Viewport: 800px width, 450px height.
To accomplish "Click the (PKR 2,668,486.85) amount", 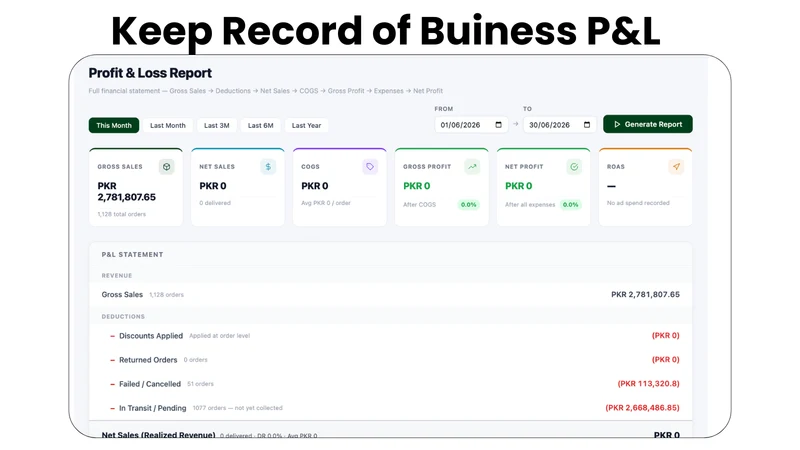I will pos(642,408).
